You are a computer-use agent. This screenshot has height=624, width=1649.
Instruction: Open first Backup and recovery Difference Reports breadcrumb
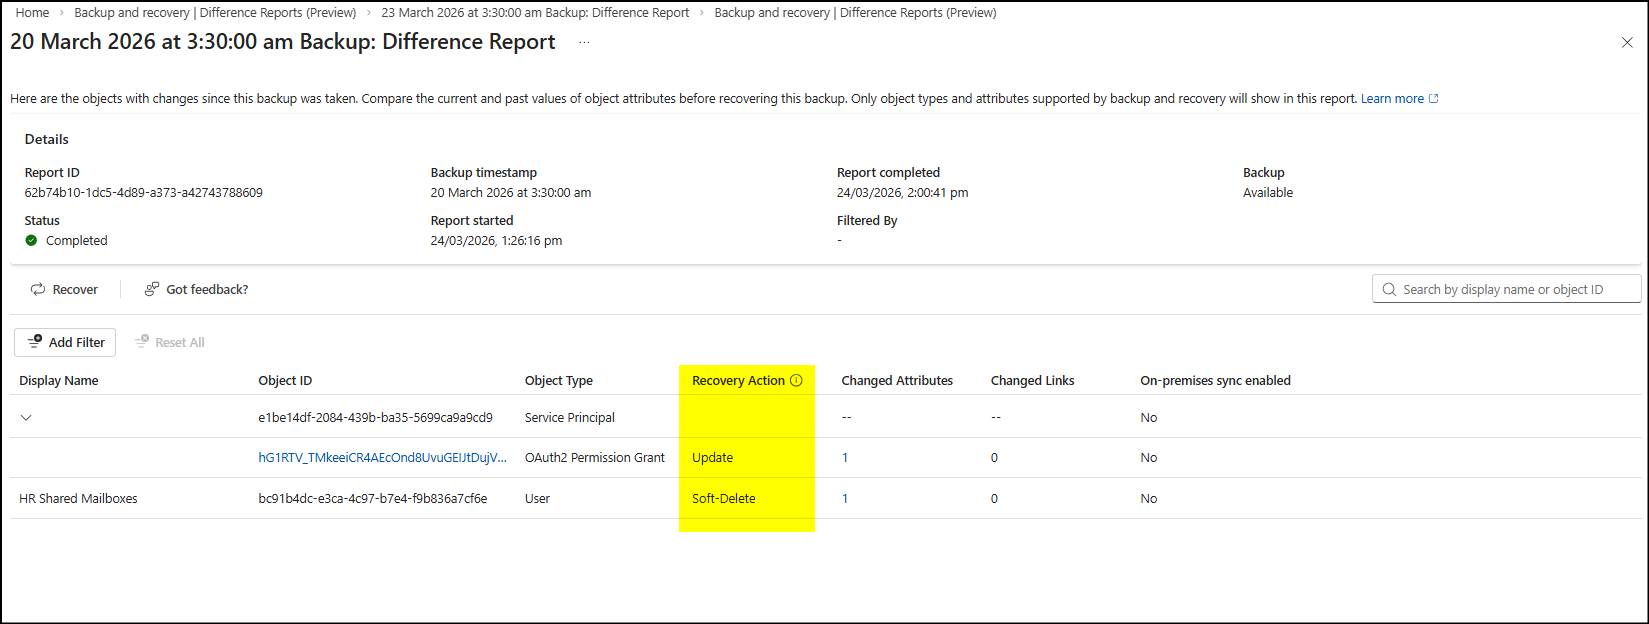pos(215,12)
